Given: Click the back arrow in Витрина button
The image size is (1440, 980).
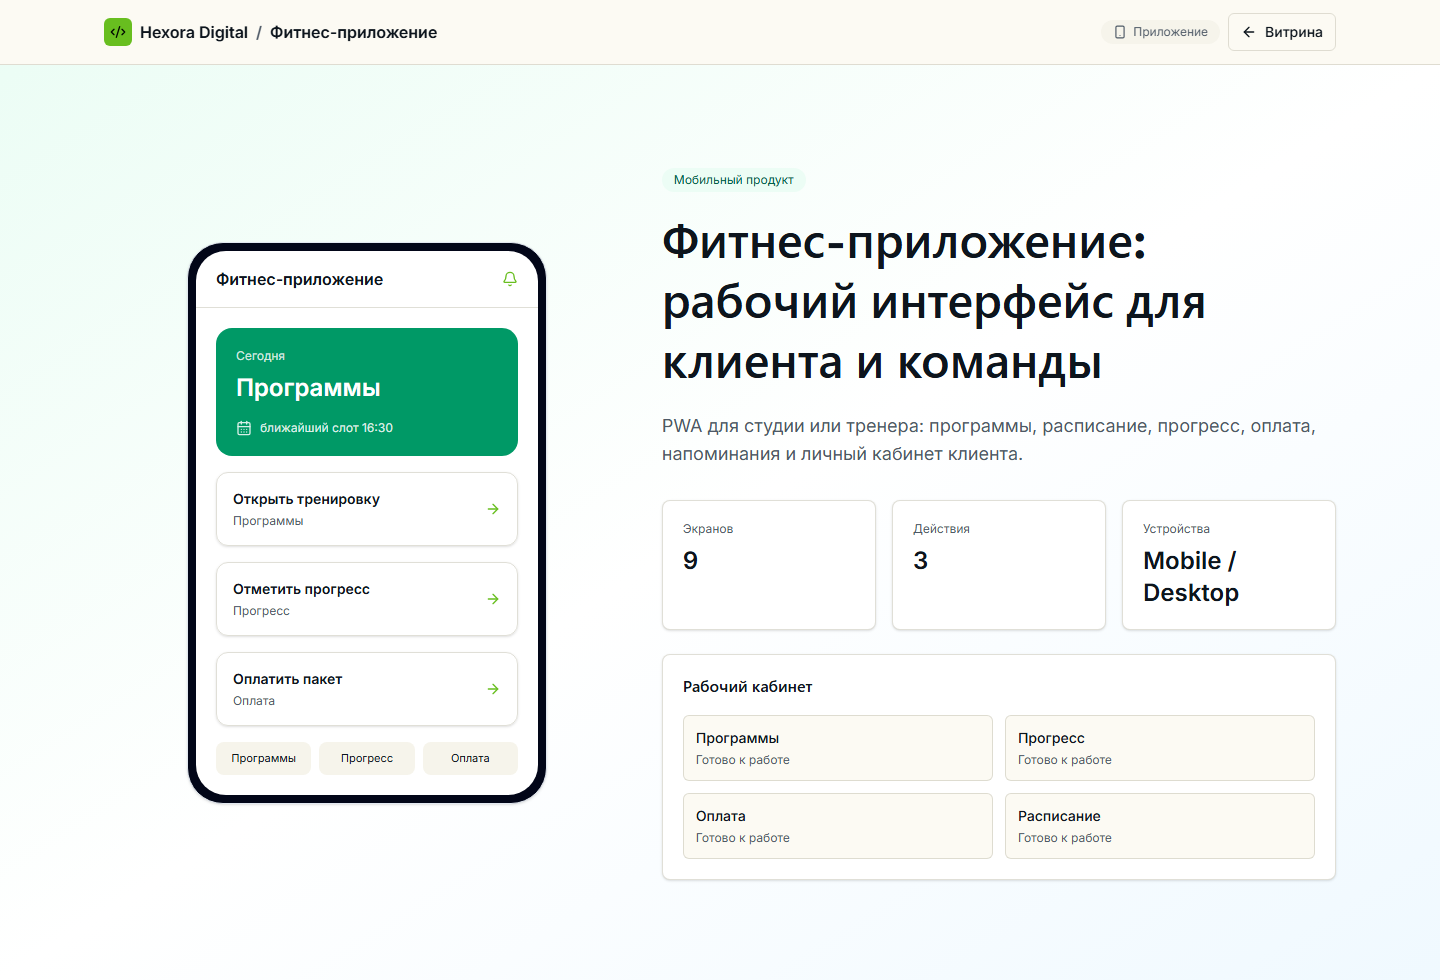Looking at the screenshot, I should (1249, 32).
